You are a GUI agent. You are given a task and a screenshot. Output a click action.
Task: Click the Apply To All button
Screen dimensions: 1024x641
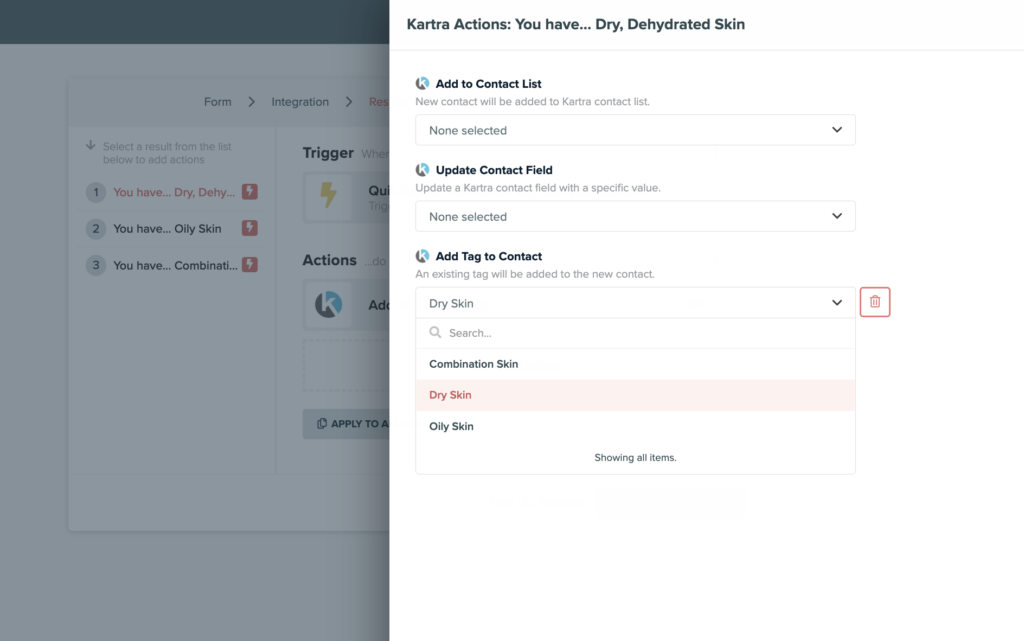[x=346, y=424]
